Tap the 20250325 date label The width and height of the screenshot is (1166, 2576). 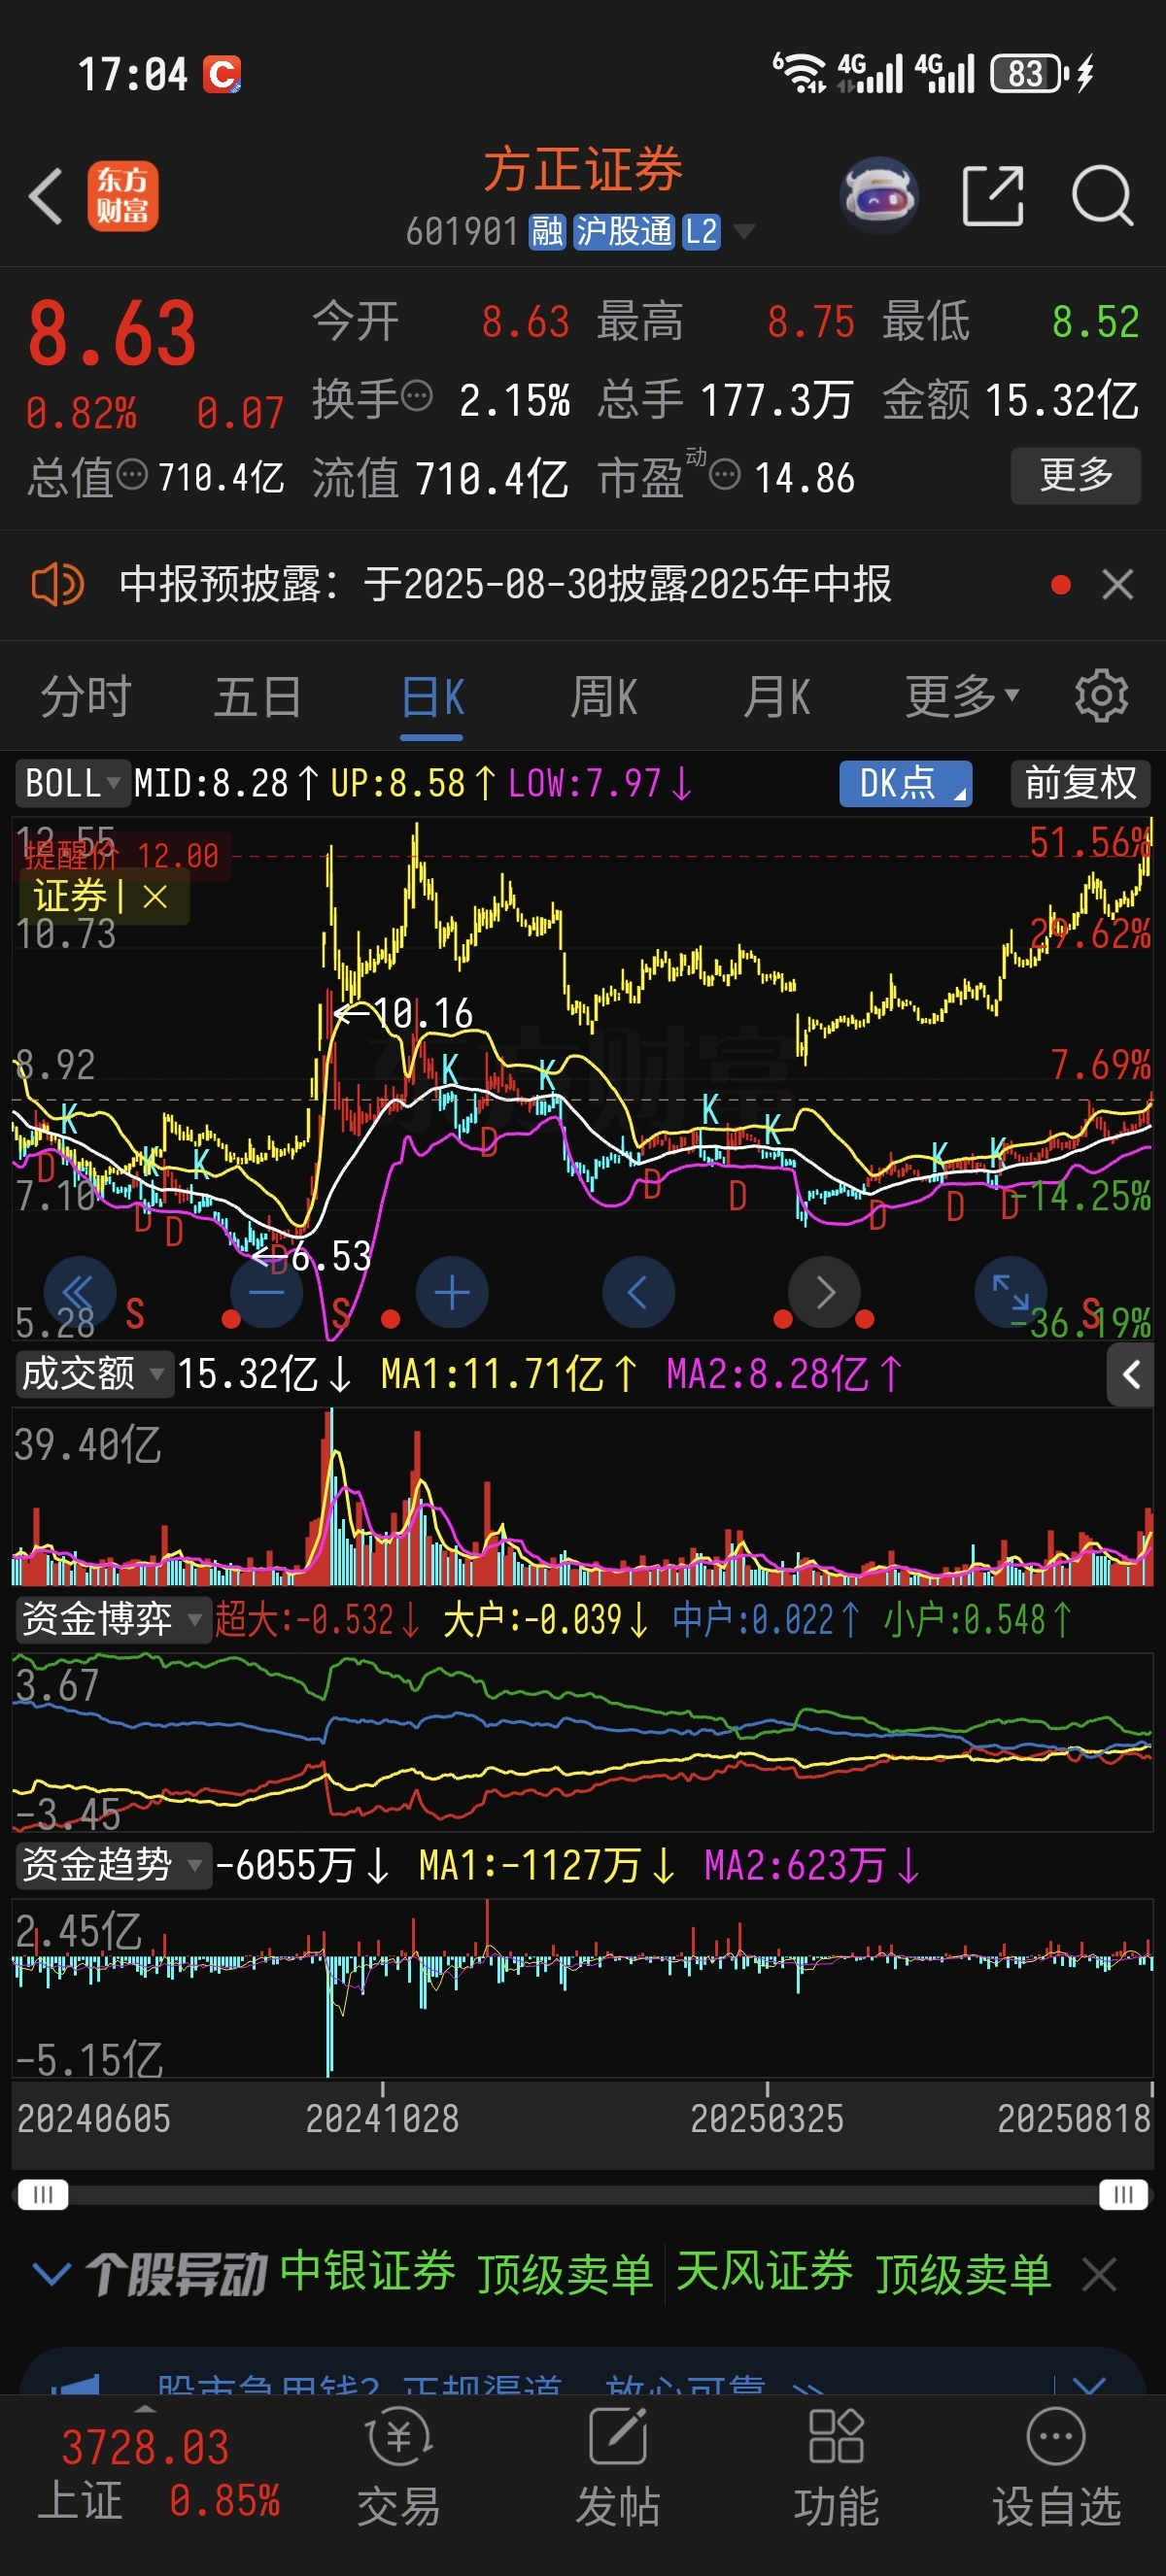(x=767, y=2119)
